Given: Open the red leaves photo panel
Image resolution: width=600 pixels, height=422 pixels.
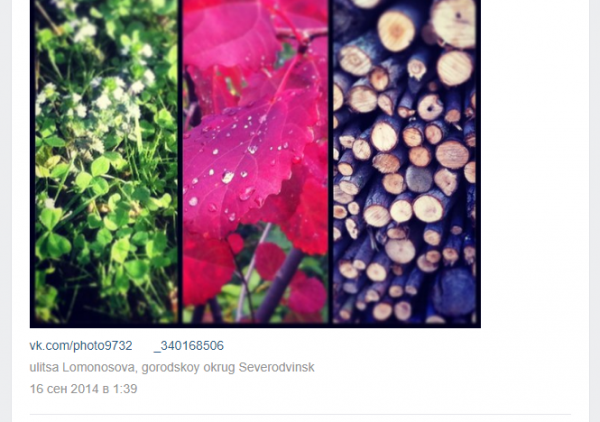Looking at the screenshot, I should pyautogui.click(x=255, y=161).
